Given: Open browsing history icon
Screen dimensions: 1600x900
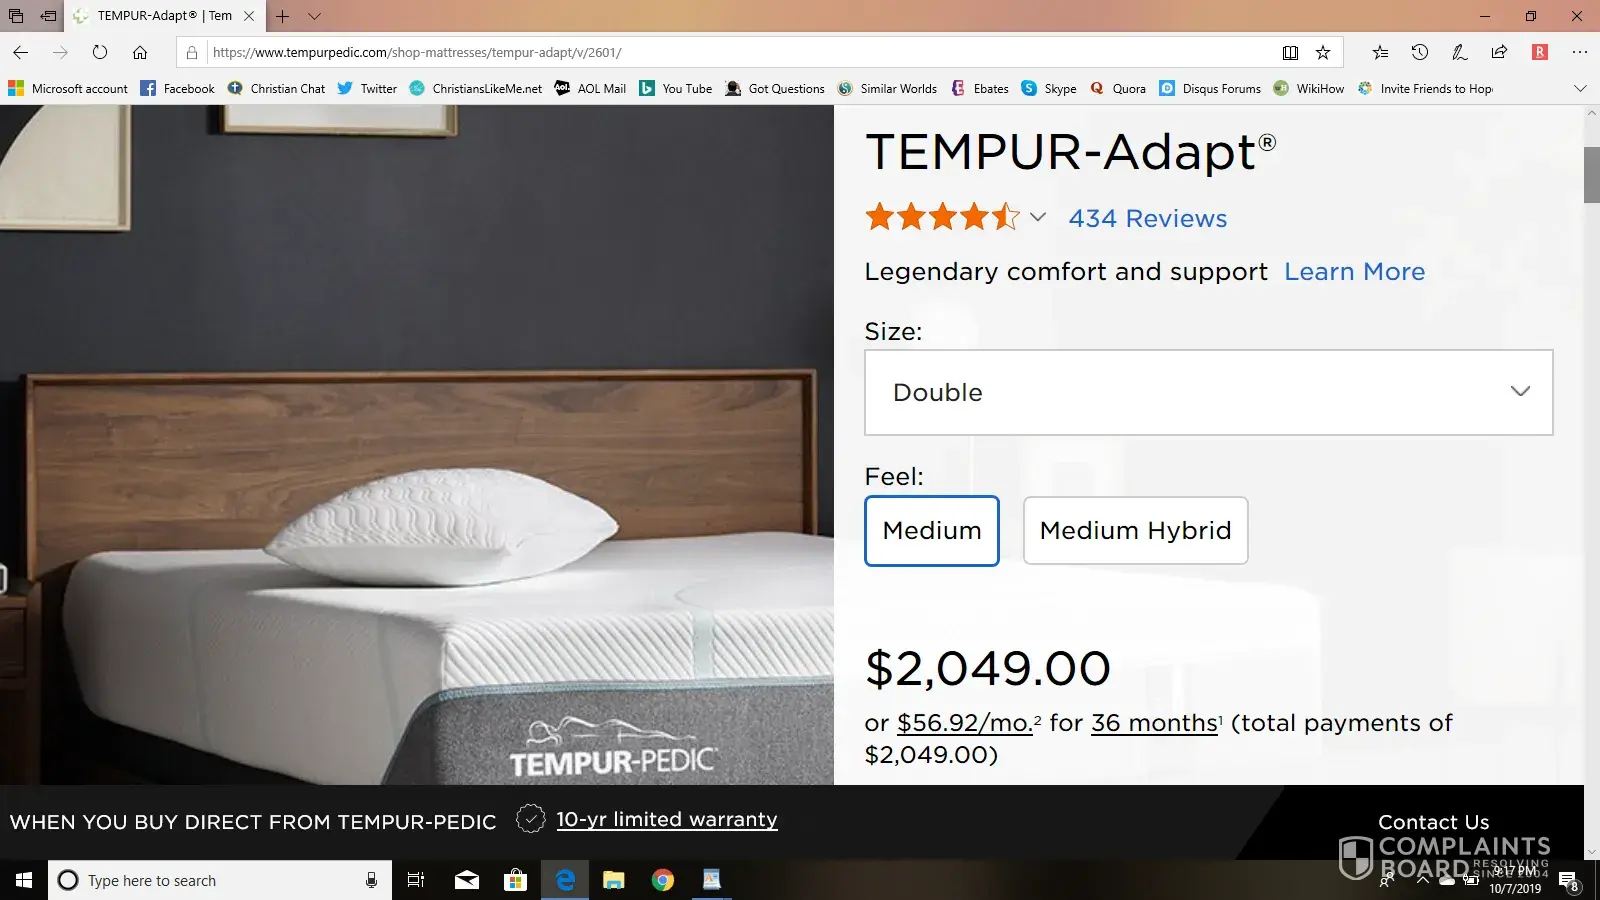Looking at the screenshot, I should pyautogui.click(x=1419, y=52).
